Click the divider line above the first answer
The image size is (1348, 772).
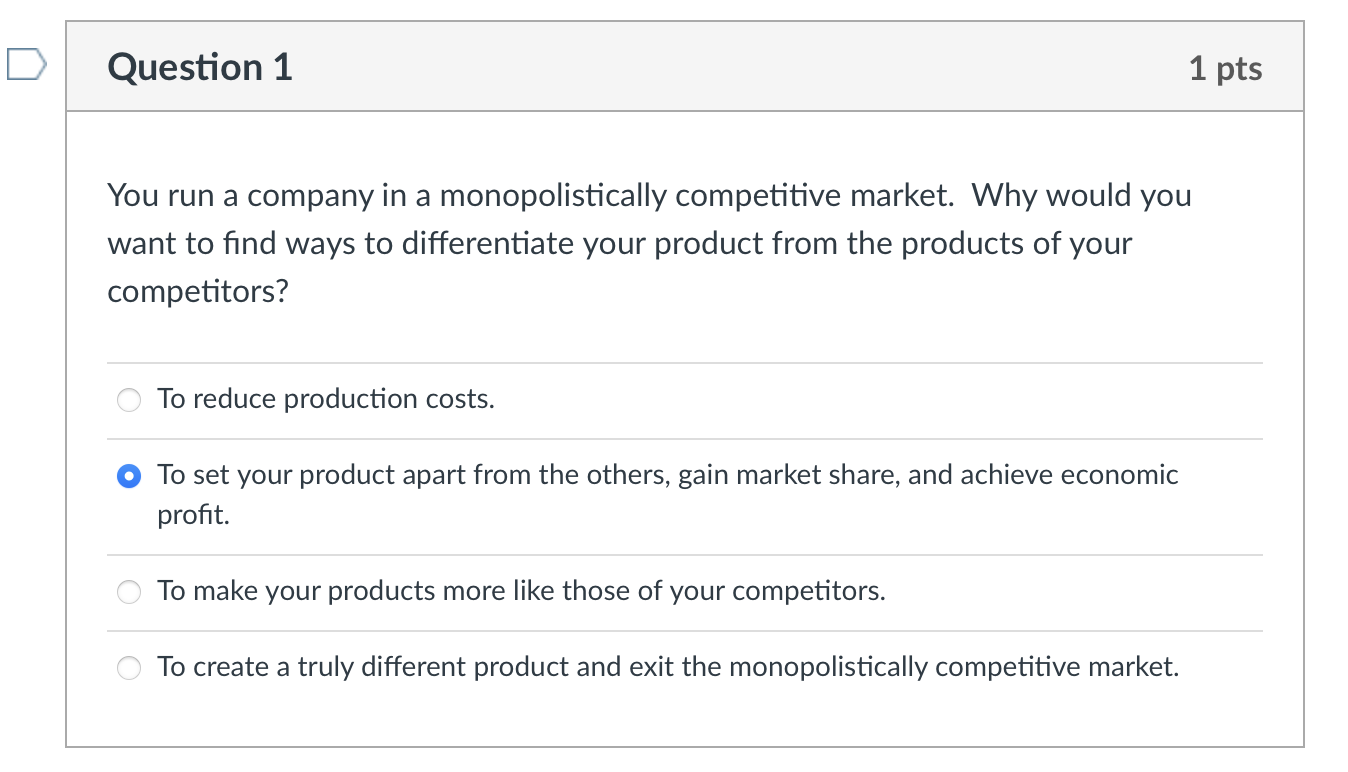click(x=683, y=362)
